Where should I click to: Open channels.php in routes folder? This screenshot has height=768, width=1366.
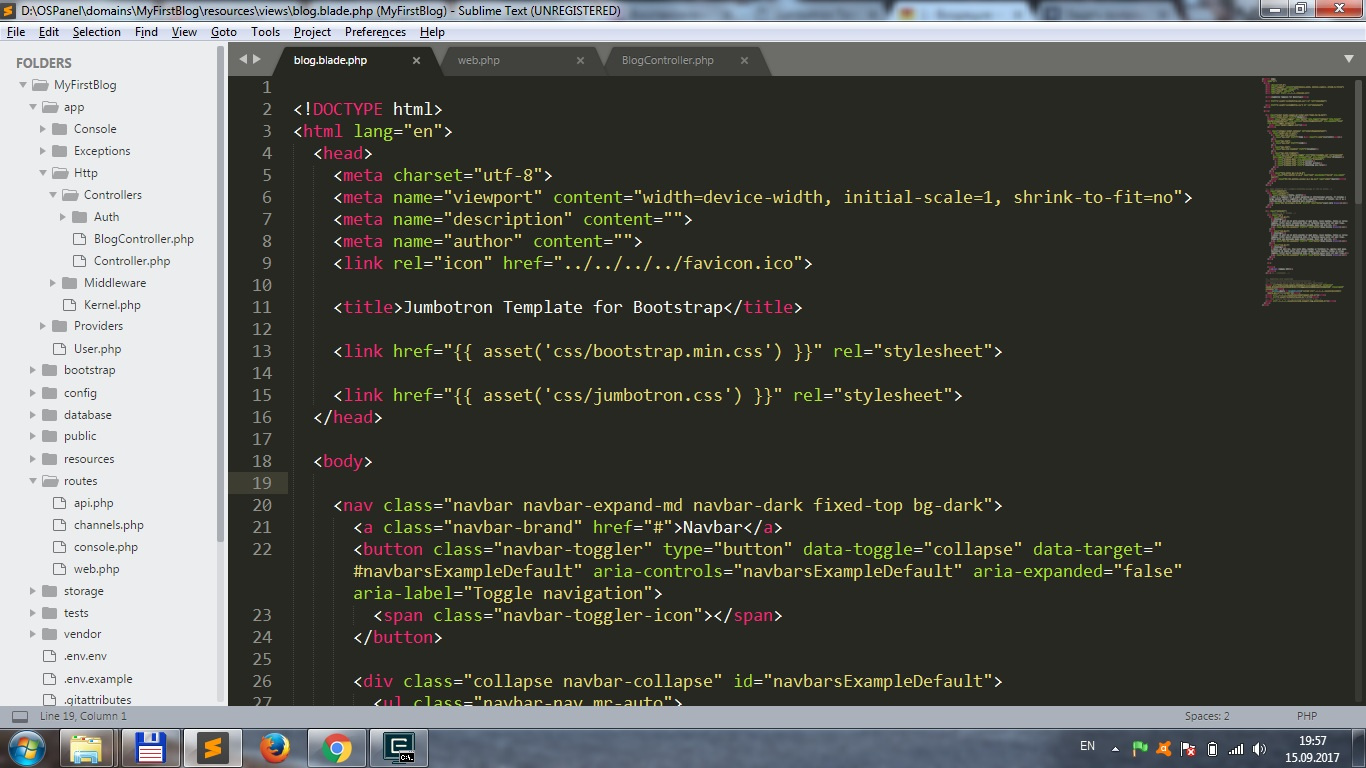tap(109, 525)
